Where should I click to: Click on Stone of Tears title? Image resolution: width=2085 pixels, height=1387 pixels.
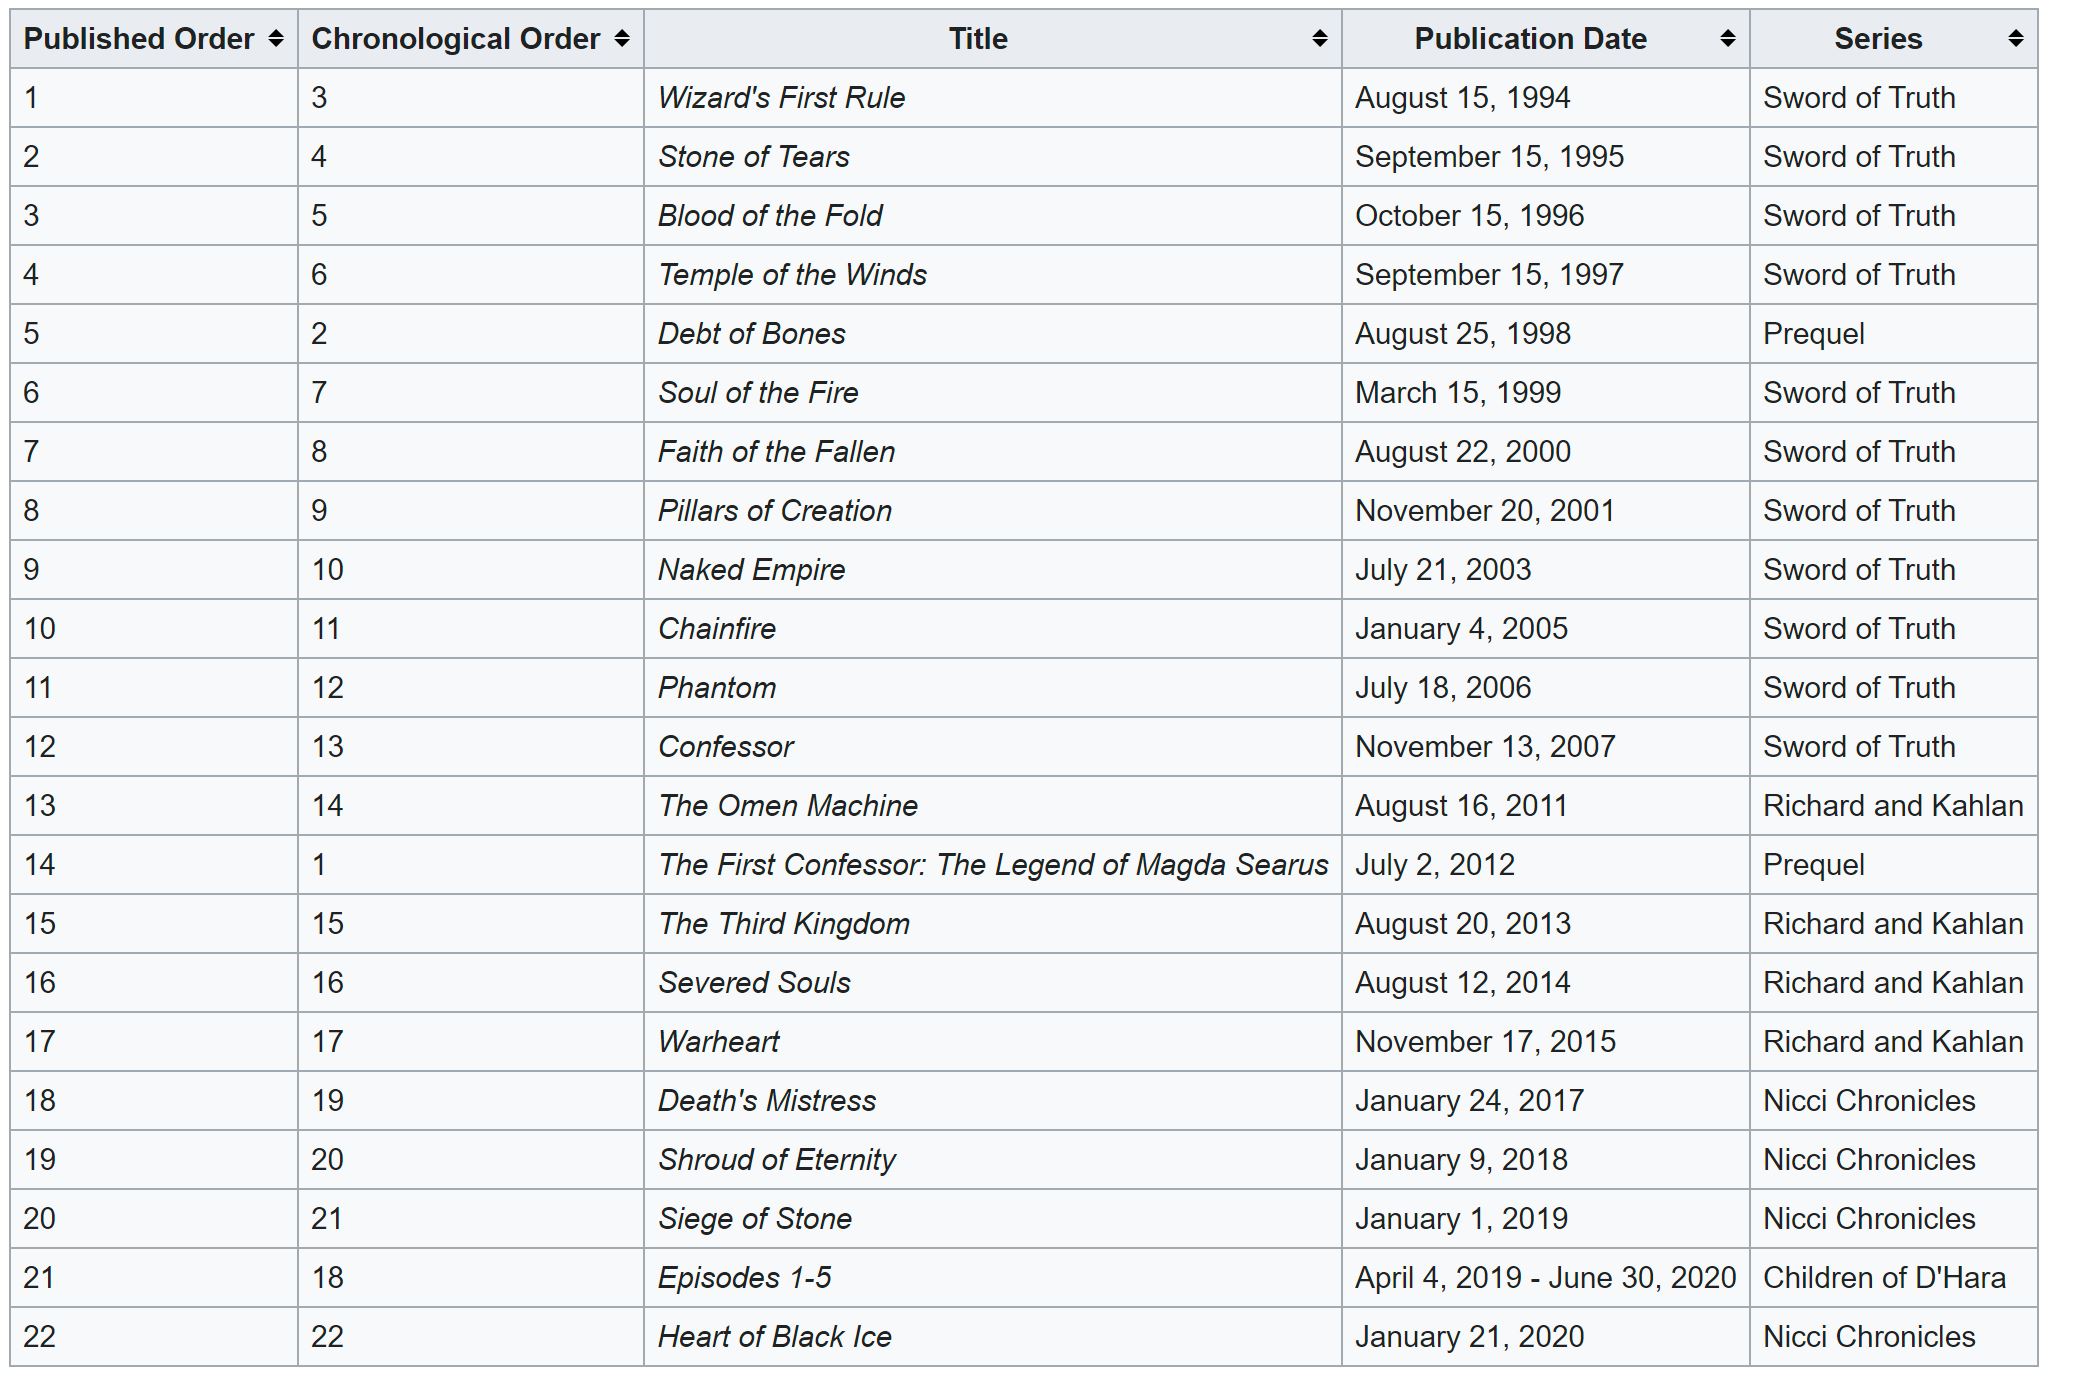point(753,157)
